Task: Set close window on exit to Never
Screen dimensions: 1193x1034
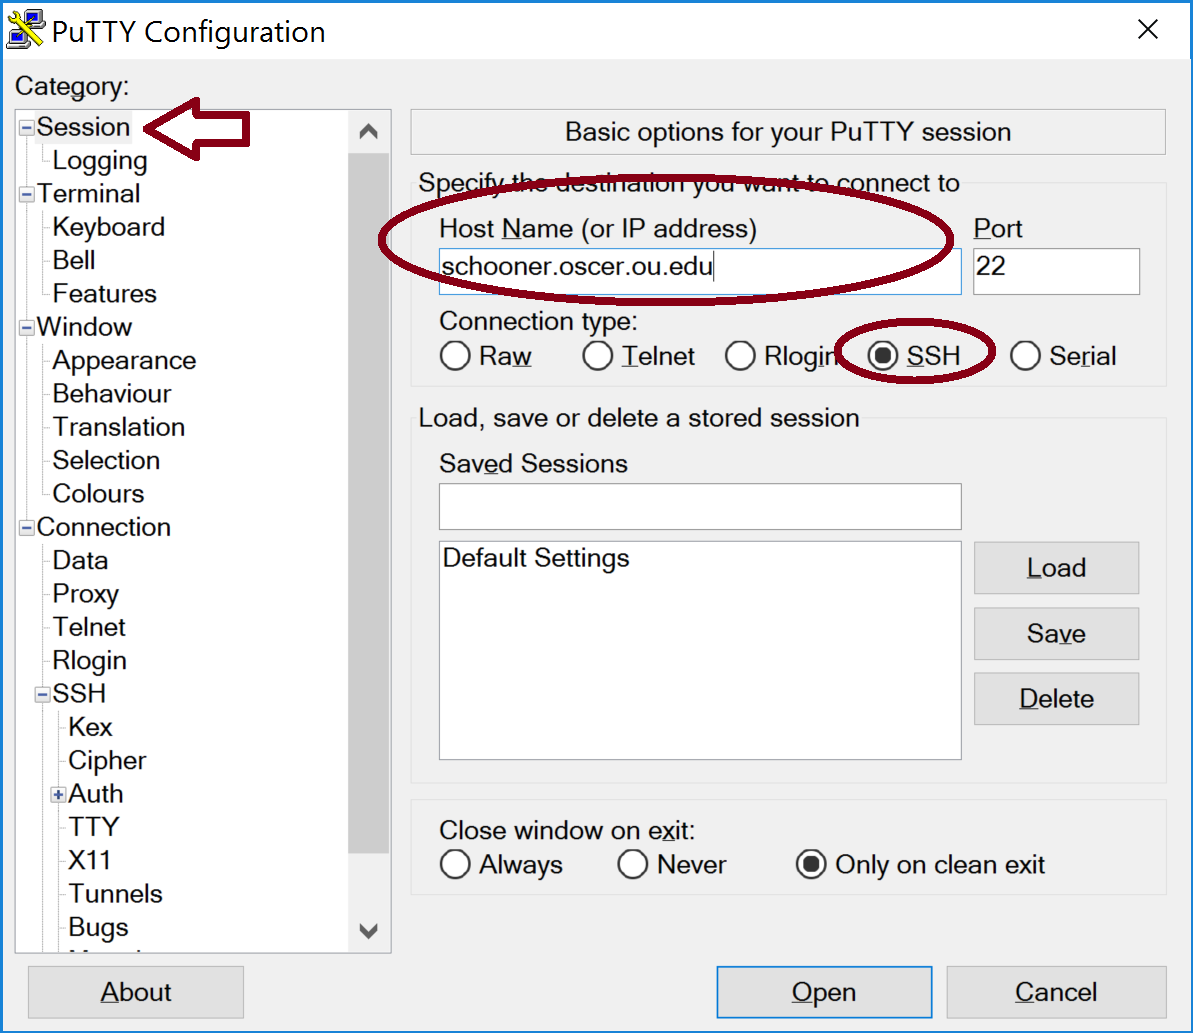Action: pos(633,865)
